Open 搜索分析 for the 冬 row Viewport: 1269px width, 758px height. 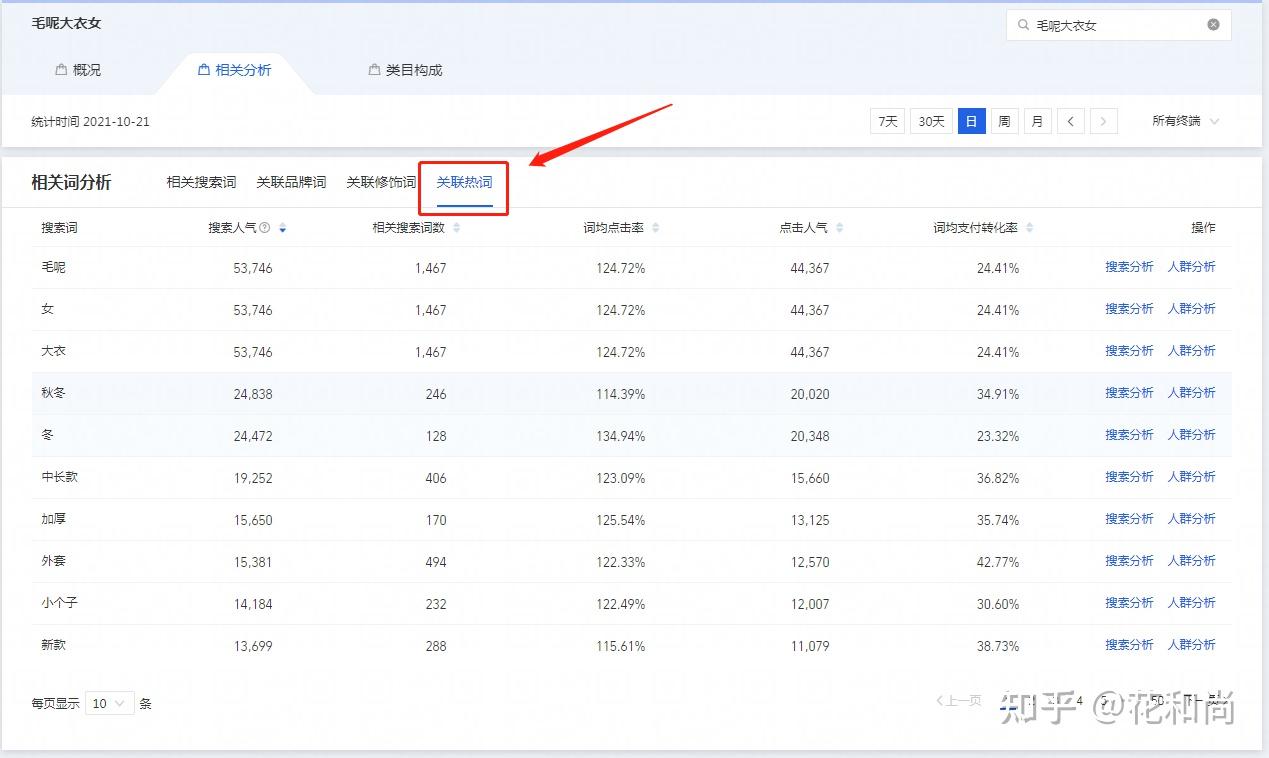[x=1129, y=435]
